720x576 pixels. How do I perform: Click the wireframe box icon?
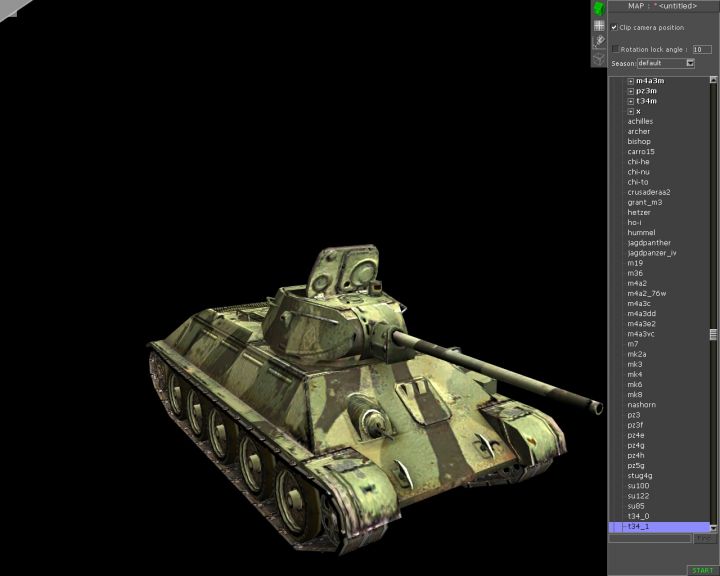[599, 57]
